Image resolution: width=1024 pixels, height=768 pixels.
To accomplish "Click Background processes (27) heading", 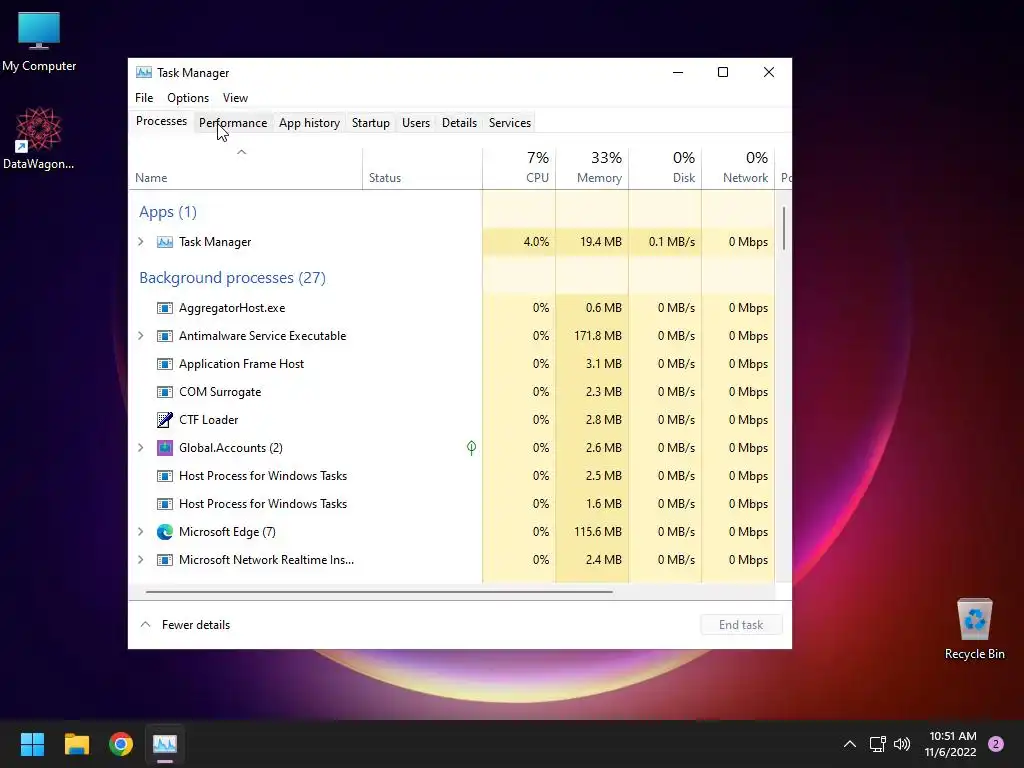I will tap(232, 278).
